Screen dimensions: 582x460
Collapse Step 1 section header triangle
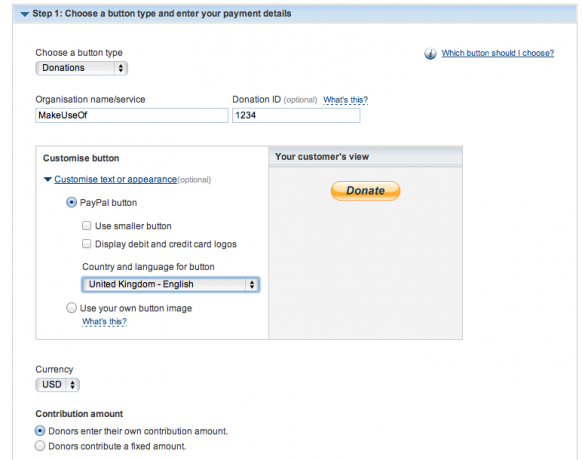(x=25, y=14)
